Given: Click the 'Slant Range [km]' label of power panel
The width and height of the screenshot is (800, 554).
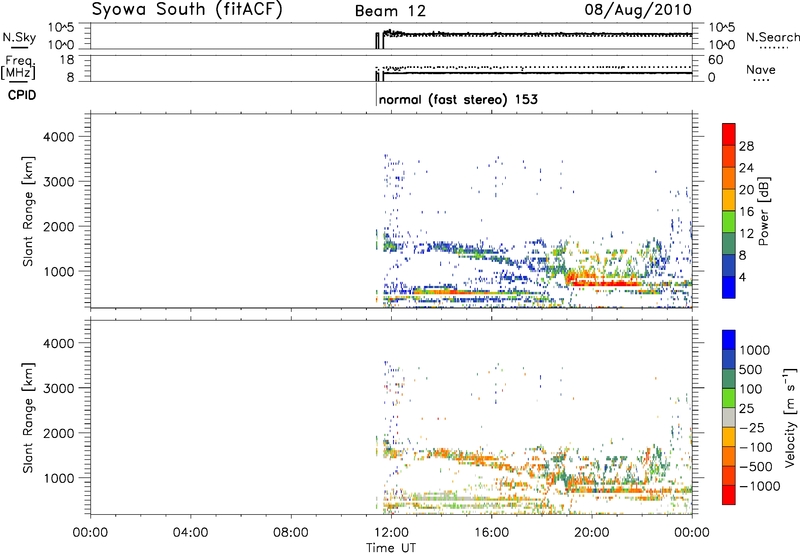Looking at the screenshot, I should click(28, 211).
